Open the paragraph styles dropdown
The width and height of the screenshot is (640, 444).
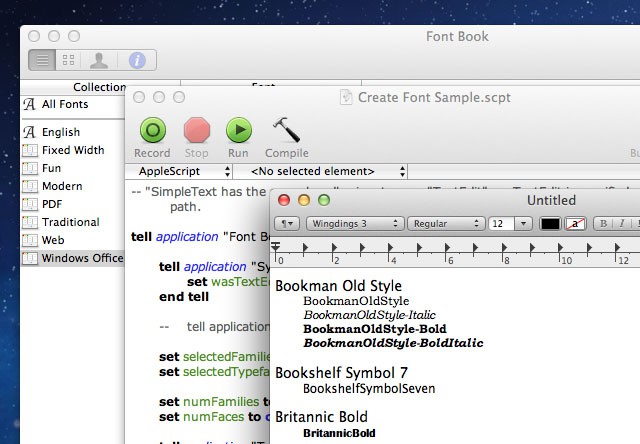point(287,223)
